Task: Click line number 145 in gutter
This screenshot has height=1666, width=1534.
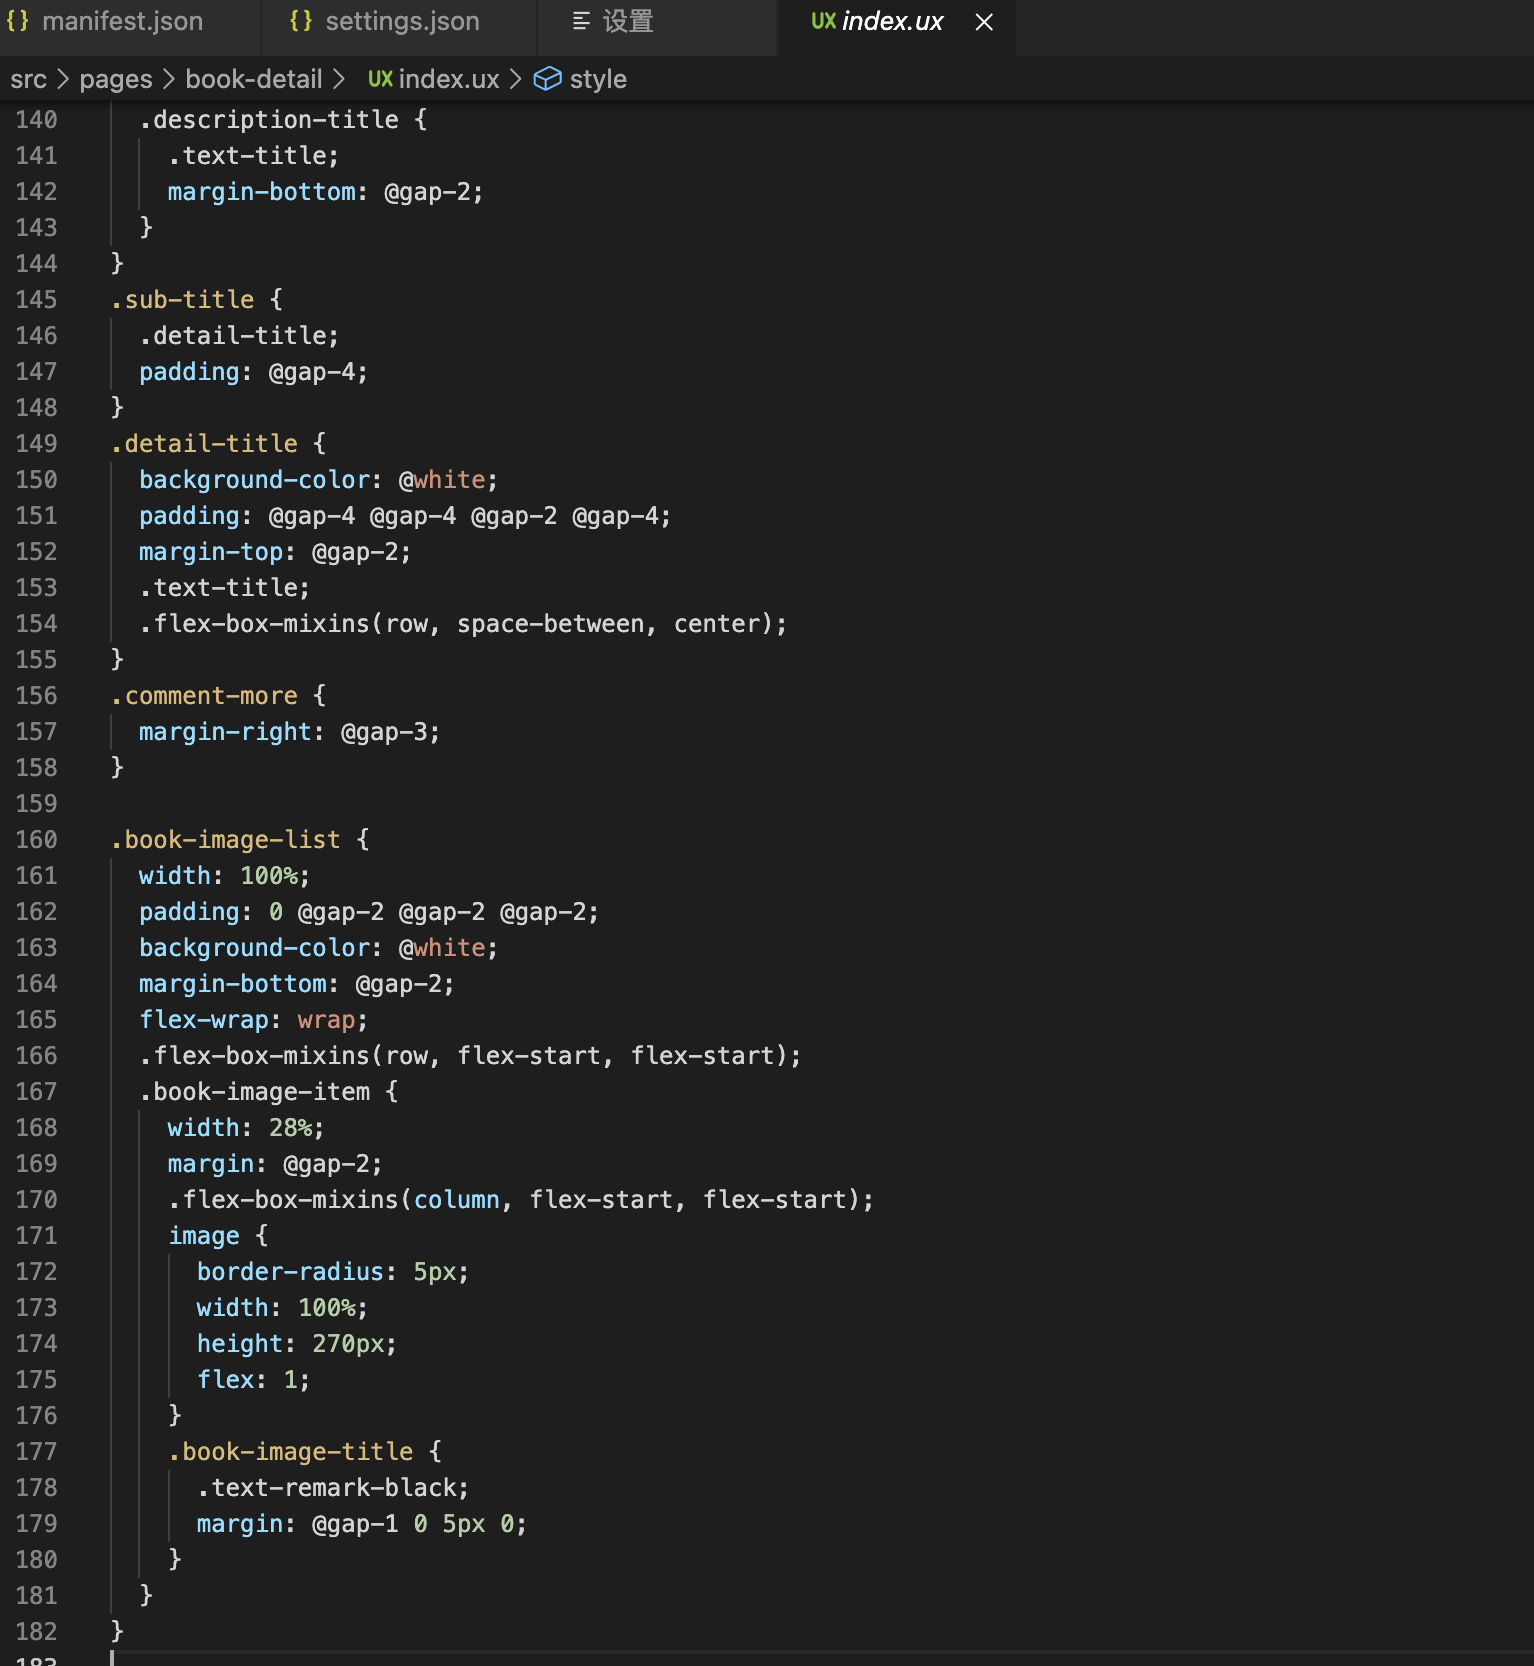Action: point(36,300)
